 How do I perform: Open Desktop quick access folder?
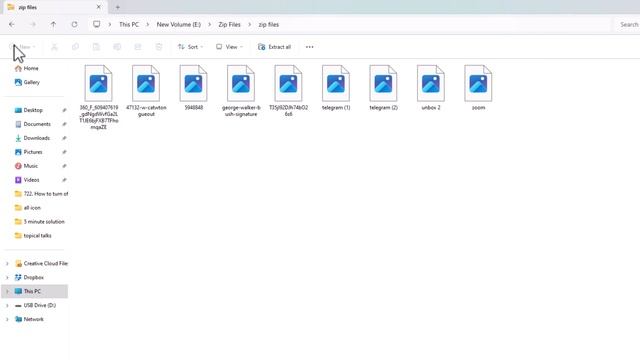click(x=29, y=110)
